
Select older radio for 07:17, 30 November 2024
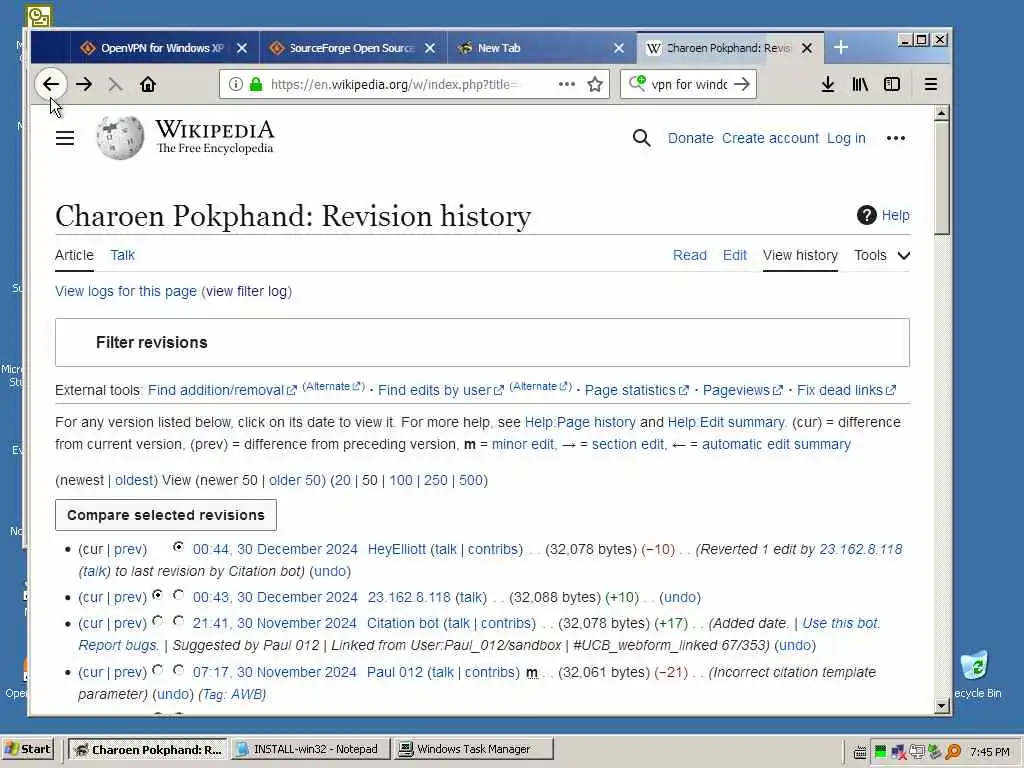(x=157, y=669)
